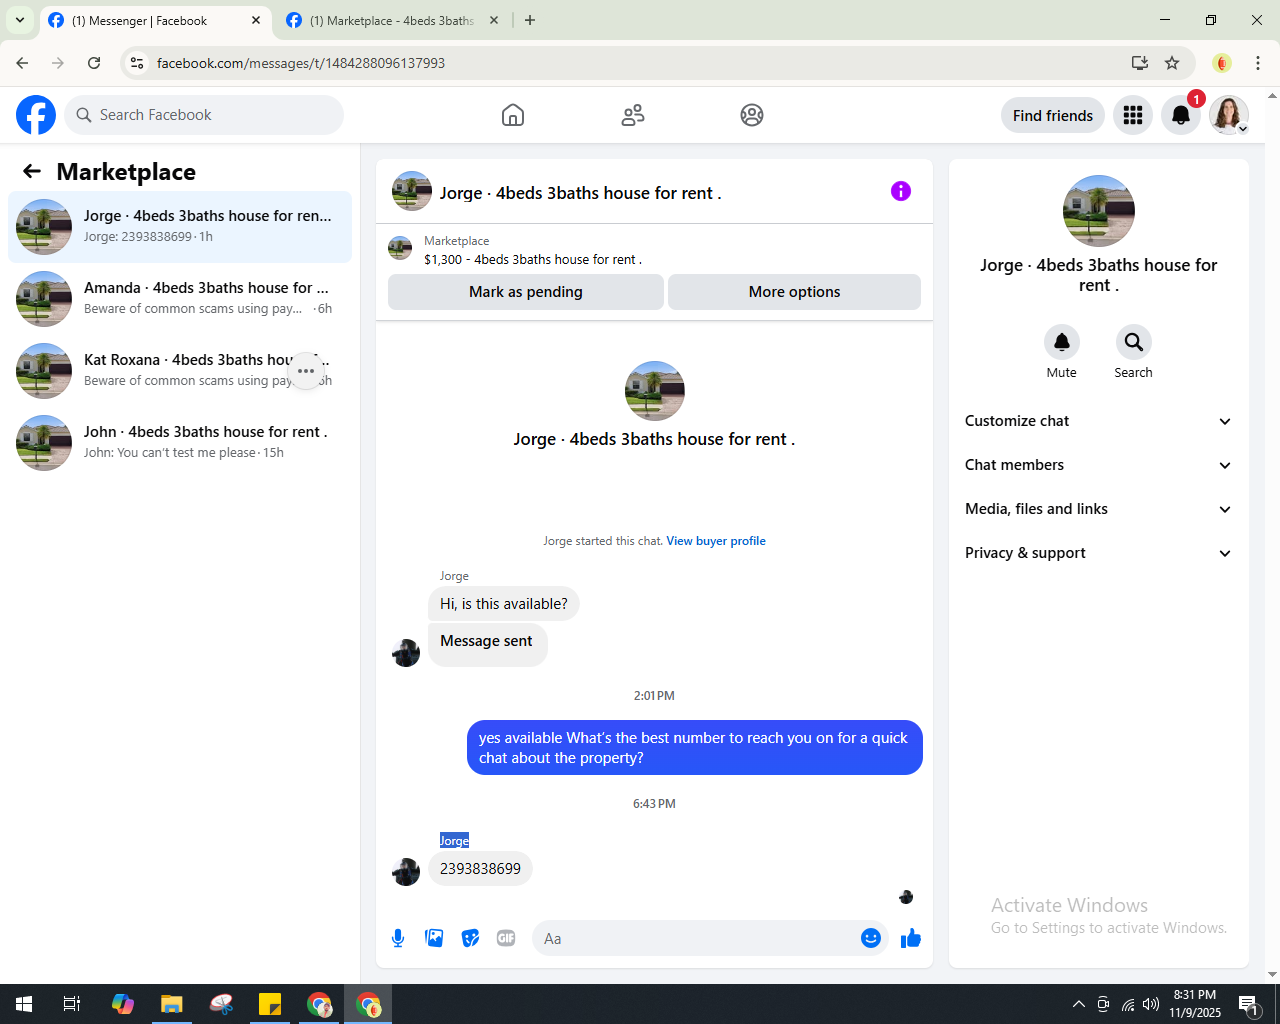Image resolution: width=1280 pixels, height=1024 pixels.
Task: Open the Home feed icon
Action: point(513,115)
